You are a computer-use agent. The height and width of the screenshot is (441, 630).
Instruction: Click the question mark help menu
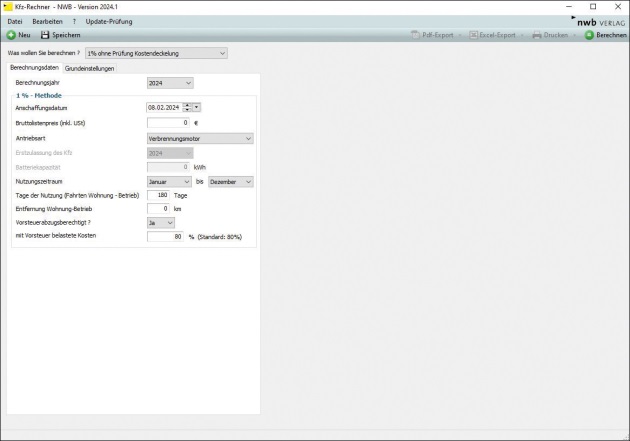pos(73,21)
